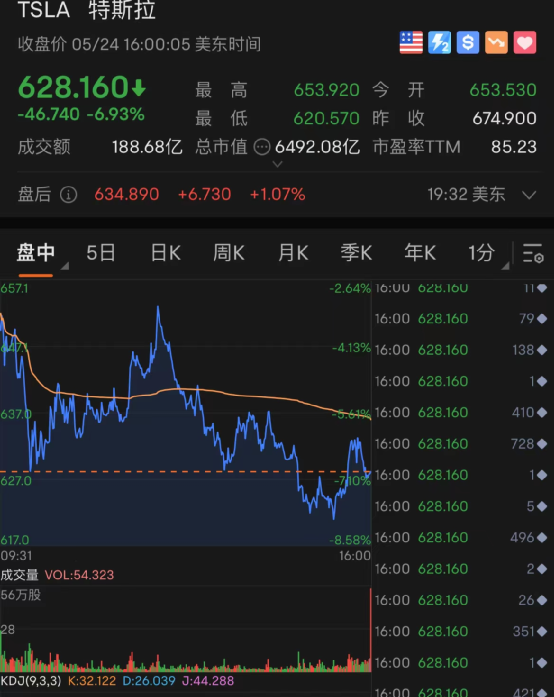Tap the orange downtrend chart icon
The image size is (554, 697).
[496, 43]
